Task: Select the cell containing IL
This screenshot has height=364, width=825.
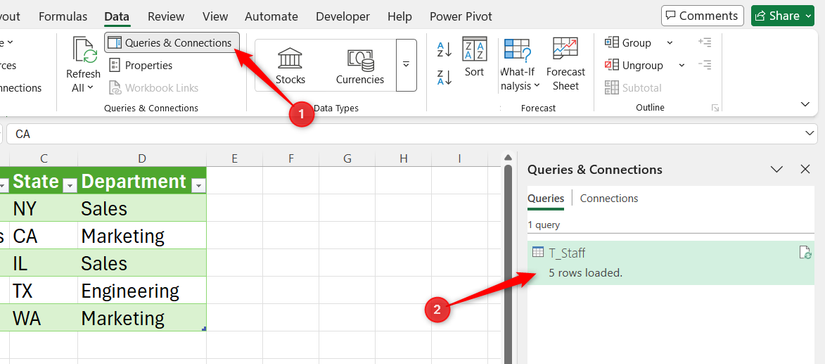Action: [44, 263]
